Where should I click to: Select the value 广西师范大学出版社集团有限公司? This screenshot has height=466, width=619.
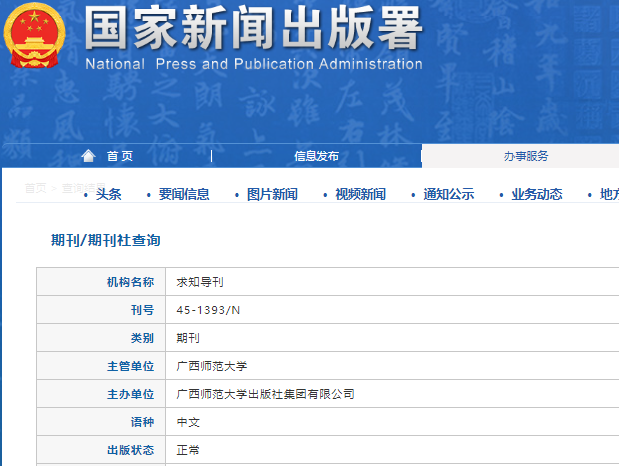[265, 394]
